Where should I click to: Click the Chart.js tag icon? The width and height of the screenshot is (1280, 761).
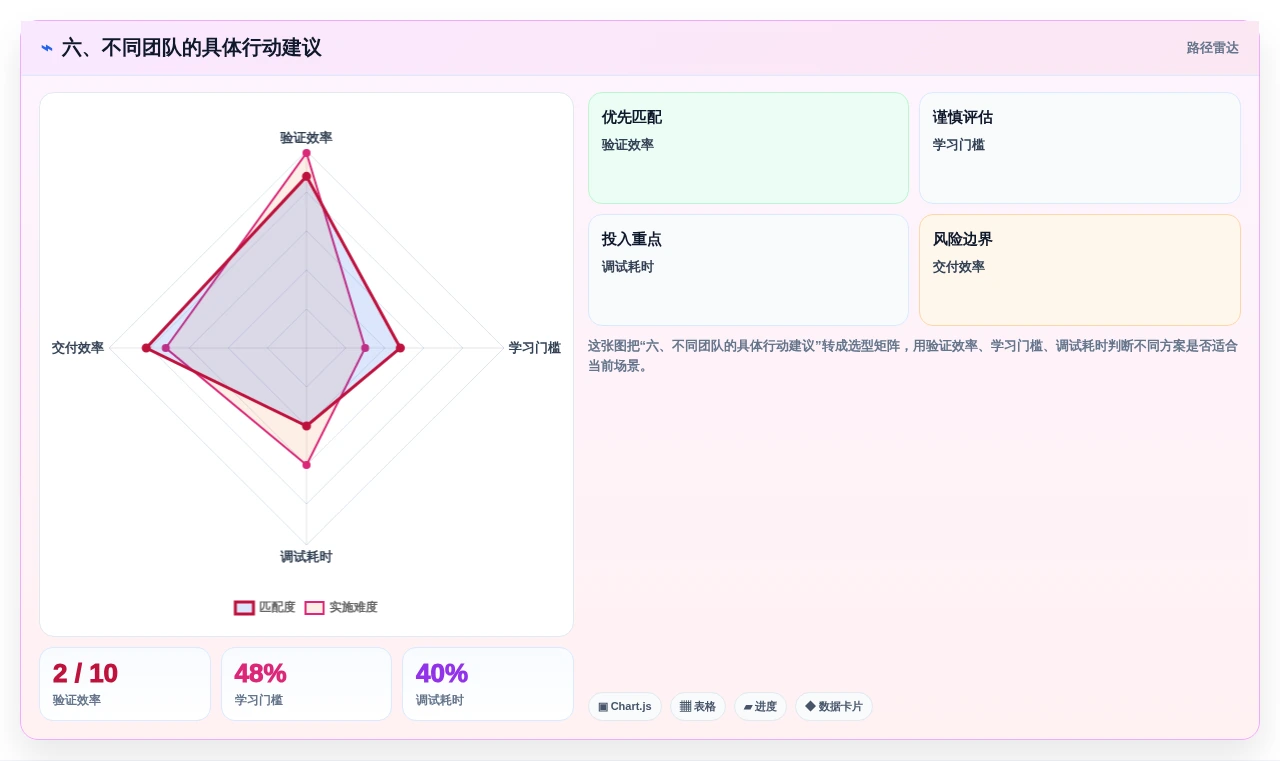click(x=603, y=707)
